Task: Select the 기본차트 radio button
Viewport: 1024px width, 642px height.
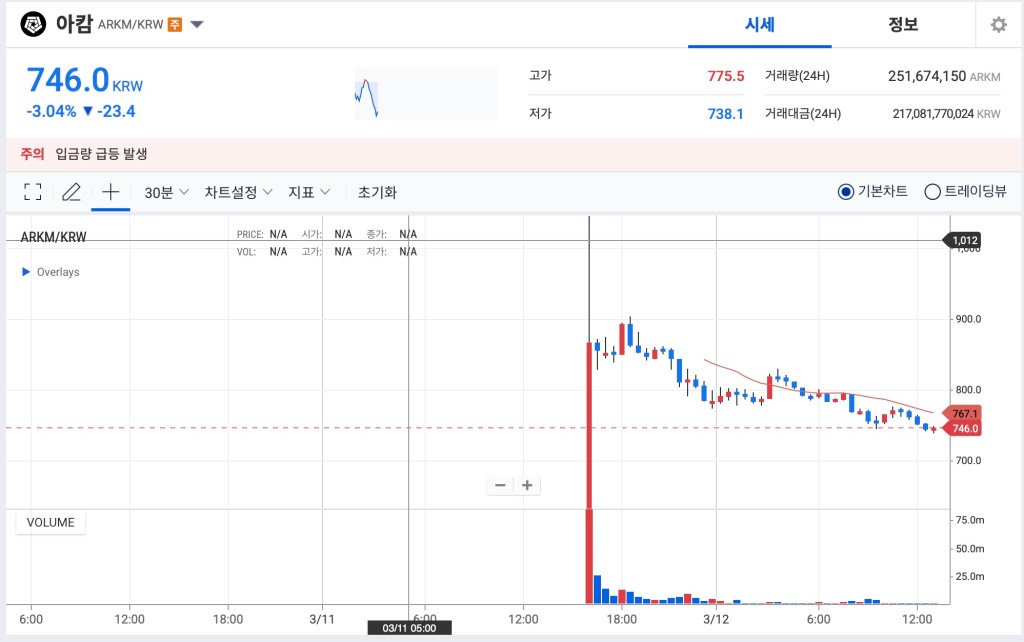Action: click(845, 191)
